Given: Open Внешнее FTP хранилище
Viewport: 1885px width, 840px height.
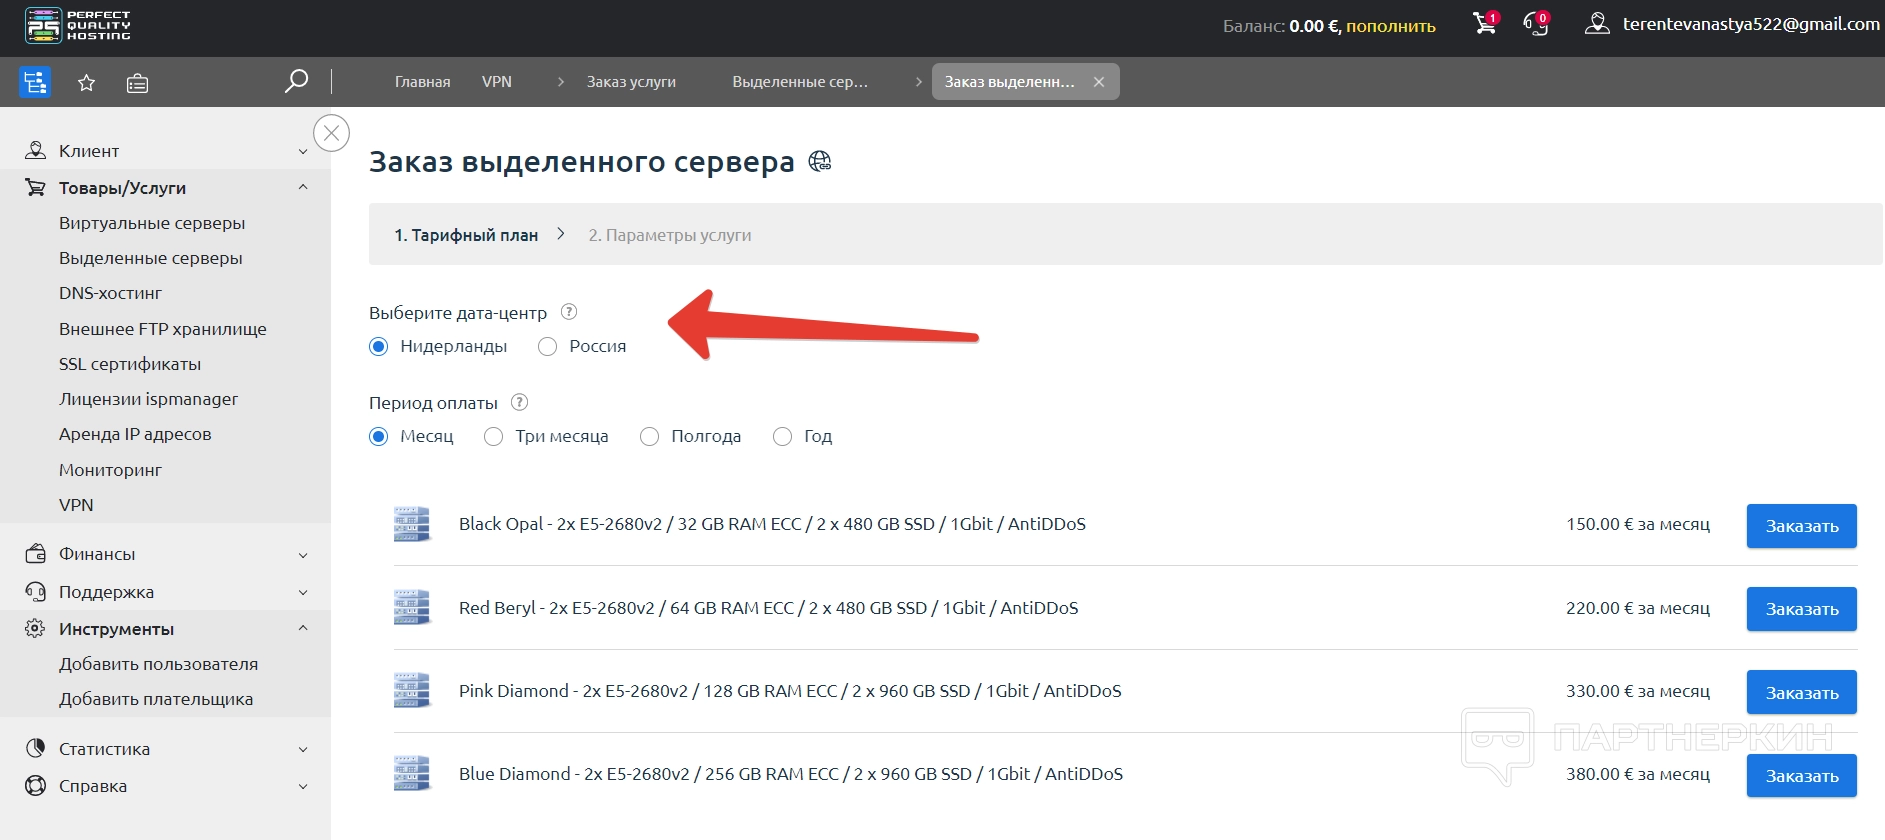Looking at the screenshot, I should pyautogui.click(x=163, y=329).
